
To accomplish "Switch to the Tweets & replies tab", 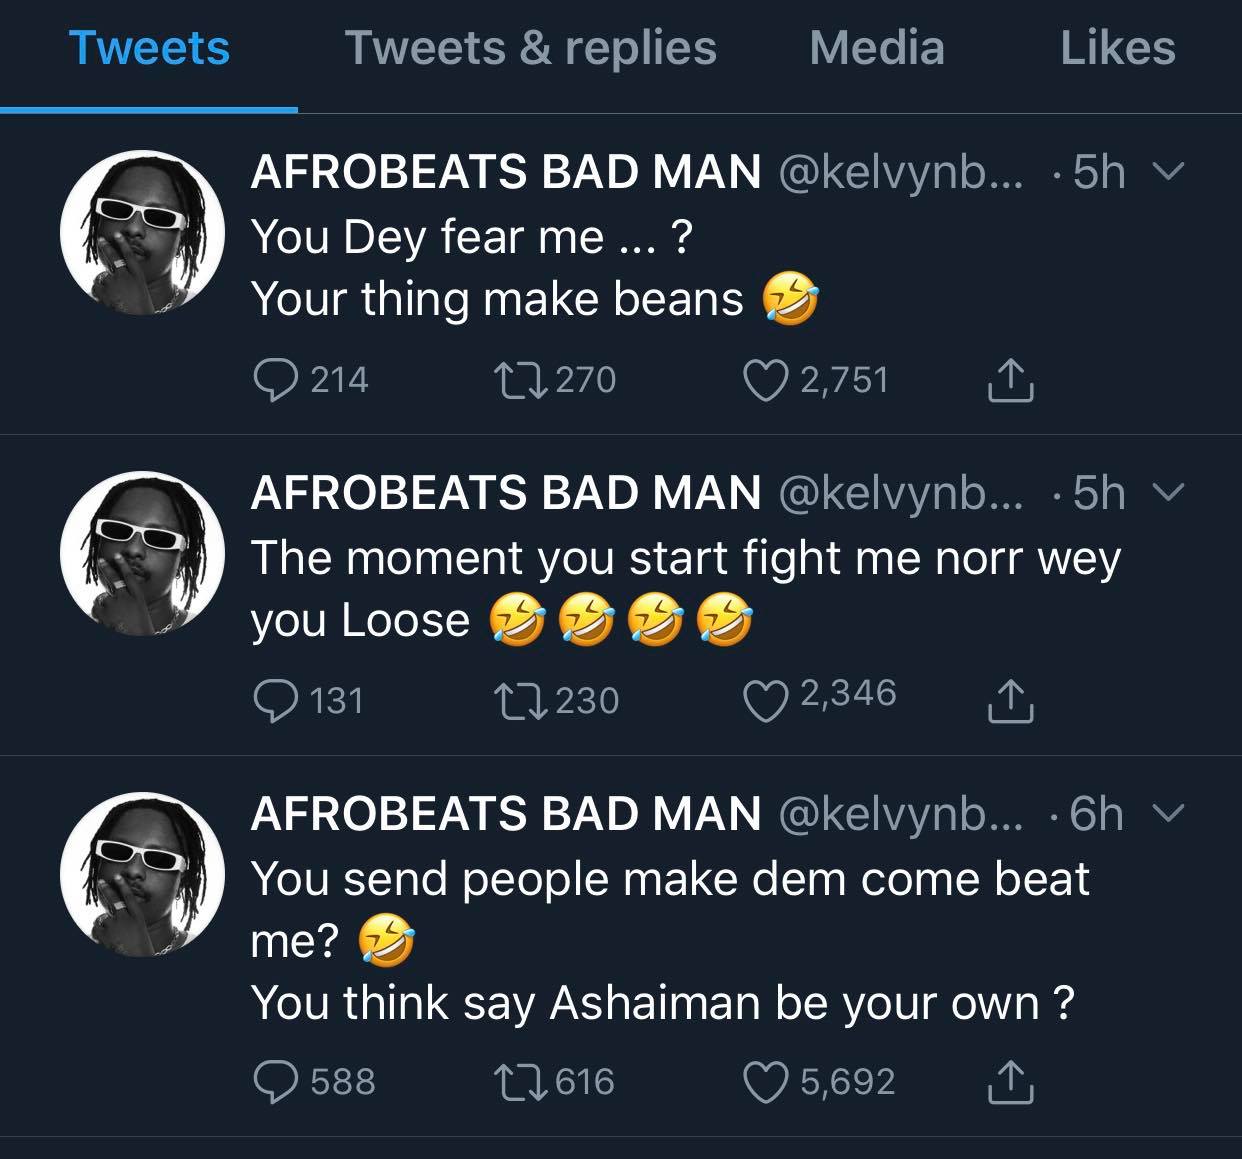I will [530, 48].
